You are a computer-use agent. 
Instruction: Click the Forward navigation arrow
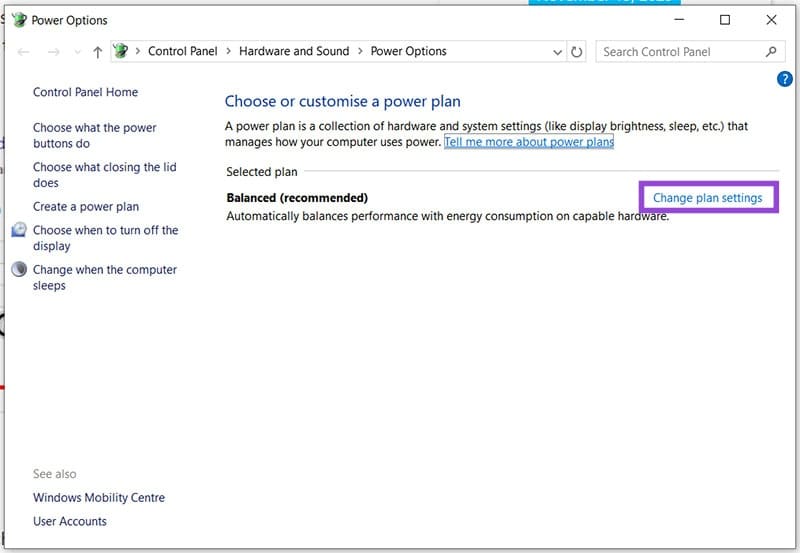tap(54, 52)
